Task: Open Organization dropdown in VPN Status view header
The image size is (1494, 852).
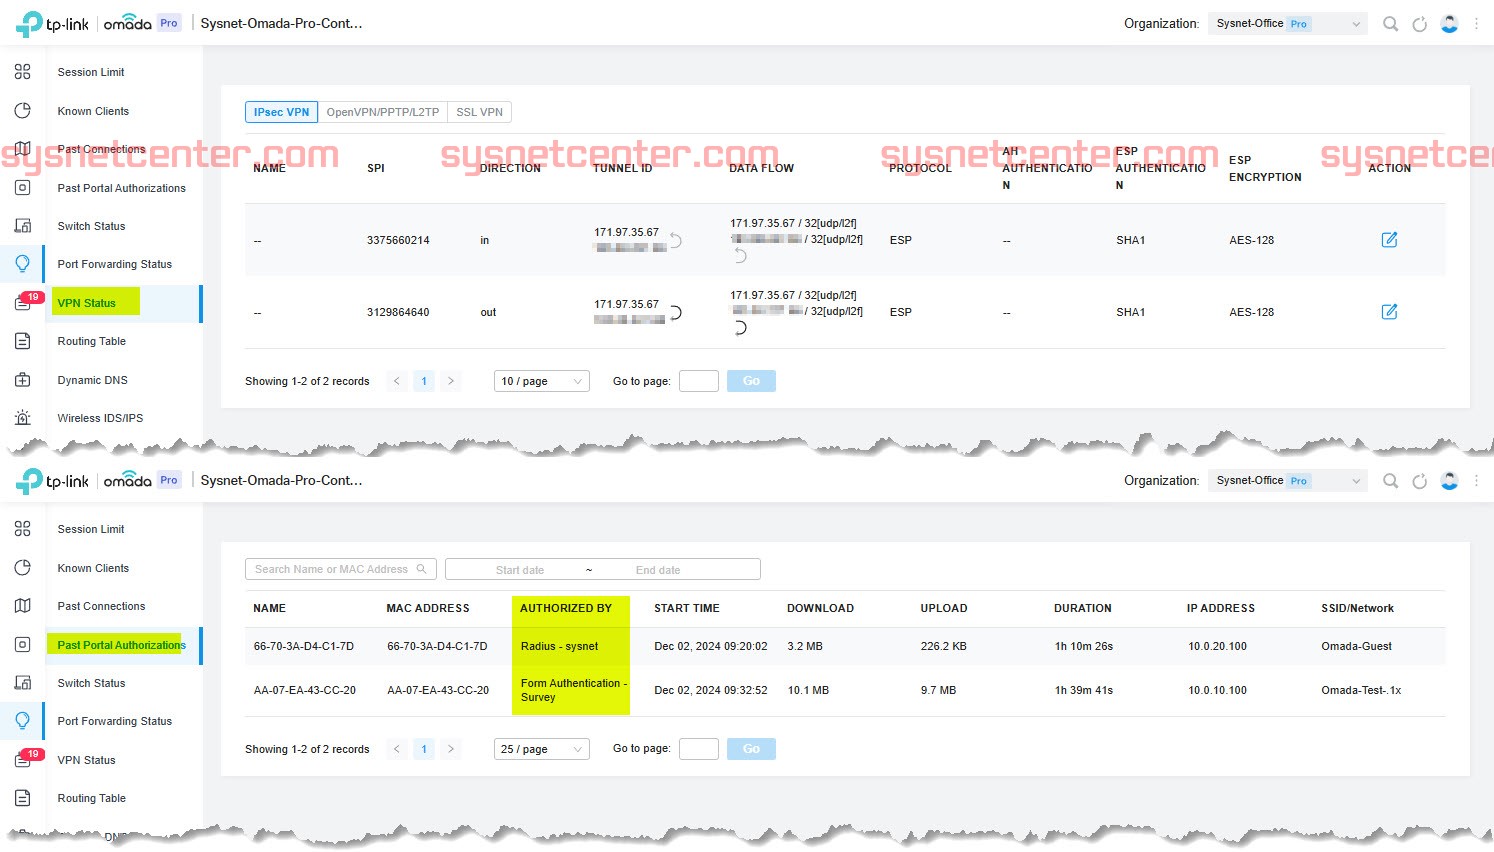Action: (1287, 24)
